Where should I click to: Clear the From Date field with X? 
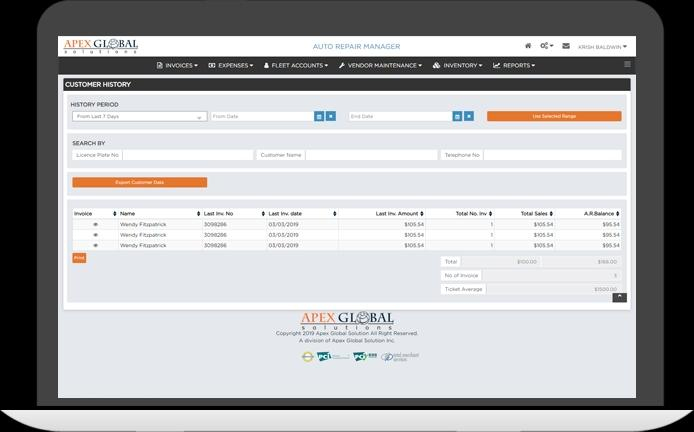(331, 116)
